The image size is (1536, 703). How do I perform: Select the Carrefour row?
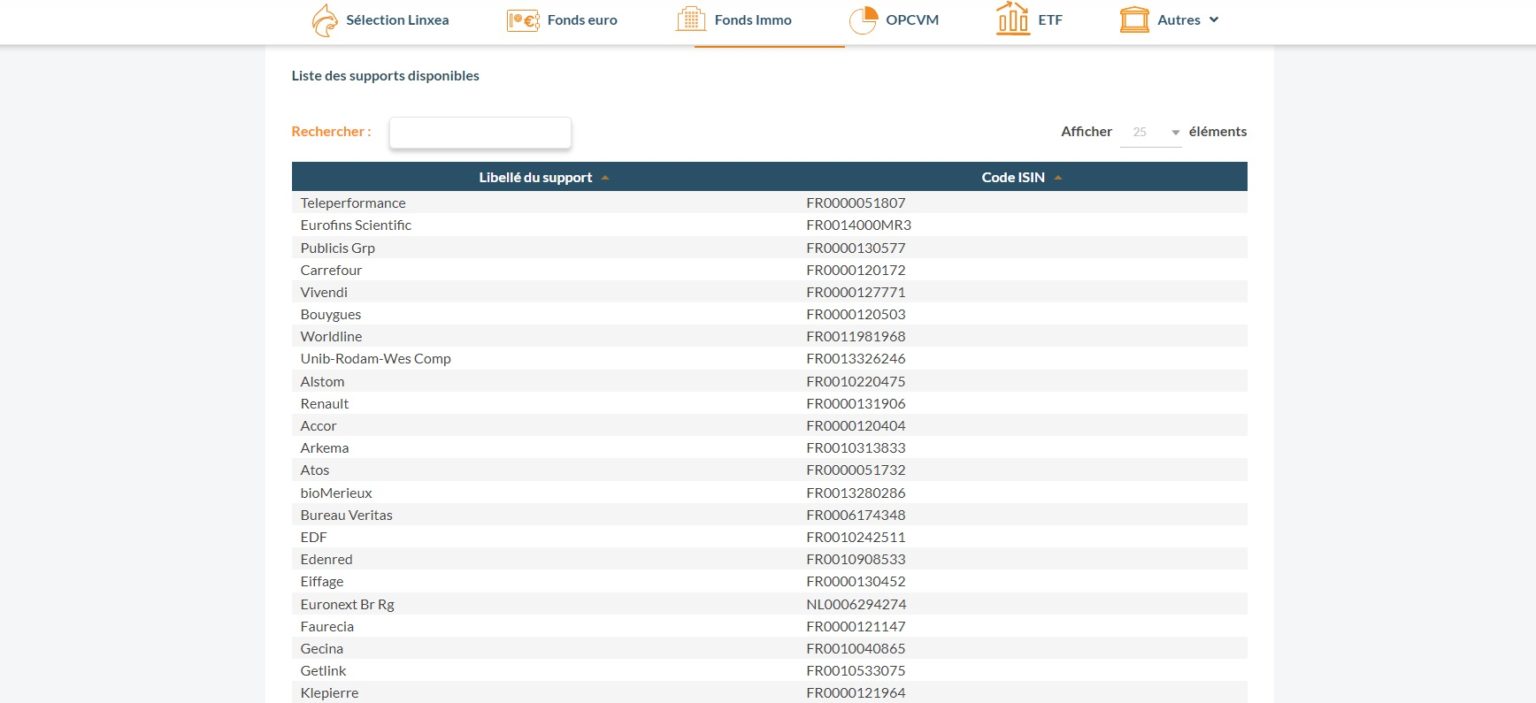click(331, 270)
